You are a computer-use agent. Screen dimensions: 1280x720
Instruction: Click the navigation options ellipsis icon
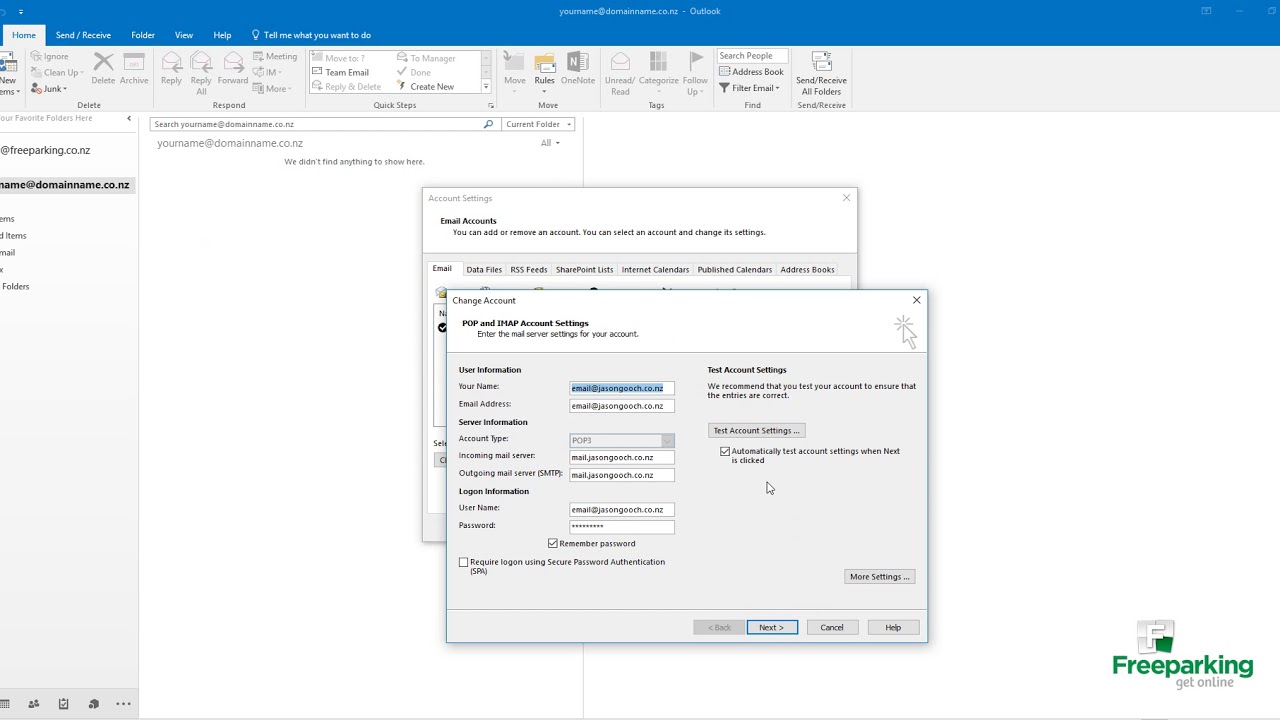tap(123, 704)
